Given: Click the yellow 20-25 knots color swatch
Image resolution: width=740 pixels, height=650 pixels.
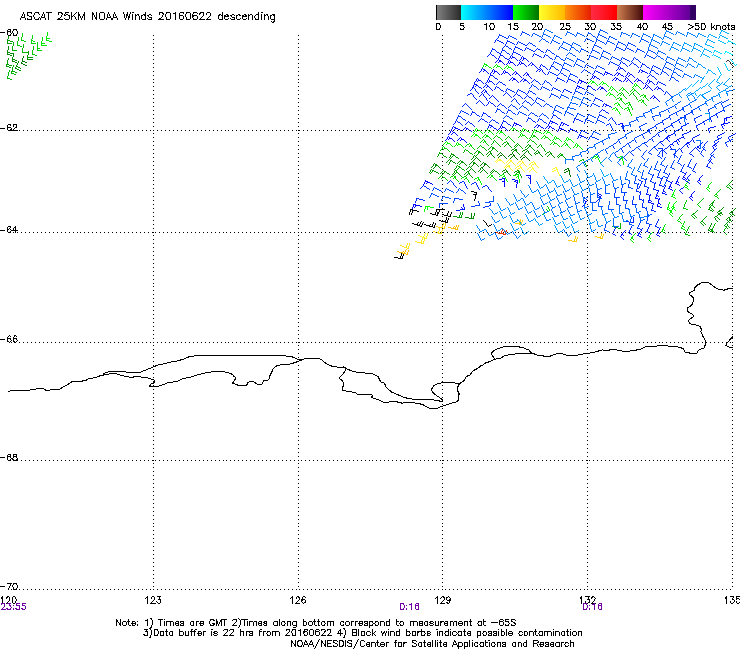Looking at the screenshot, I should pyautogui.click(x=552, y=12).
